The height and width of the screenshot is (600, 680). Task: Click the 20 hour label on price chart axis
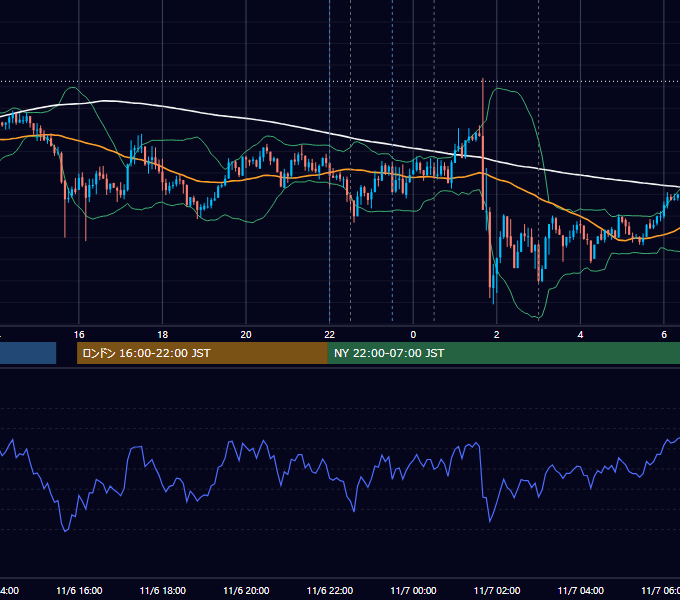[x=246, y=335]
